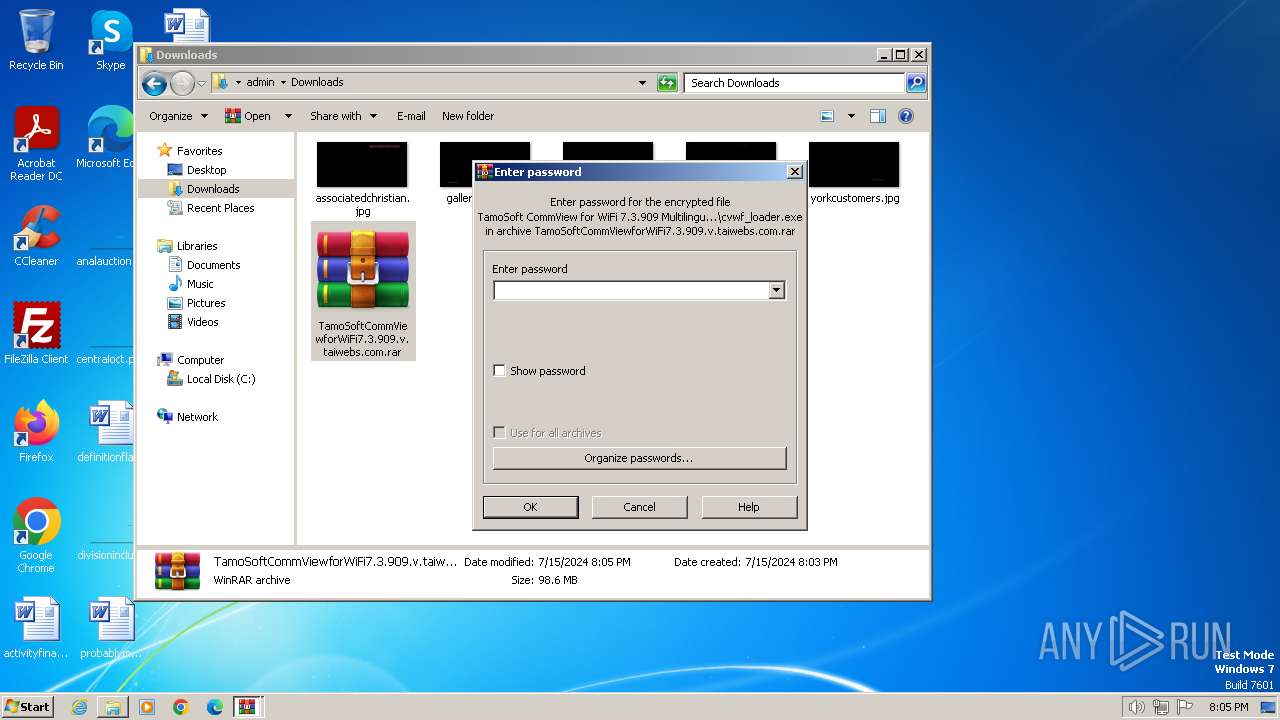This screenshot has width=1280, height=720.
Task: Go back in Explorer navigation
Action: pos(154,83)
